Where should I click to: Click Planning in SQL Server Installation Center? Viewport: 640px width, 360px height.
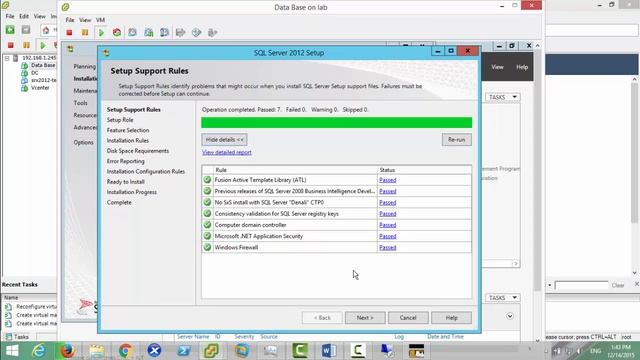84,66
